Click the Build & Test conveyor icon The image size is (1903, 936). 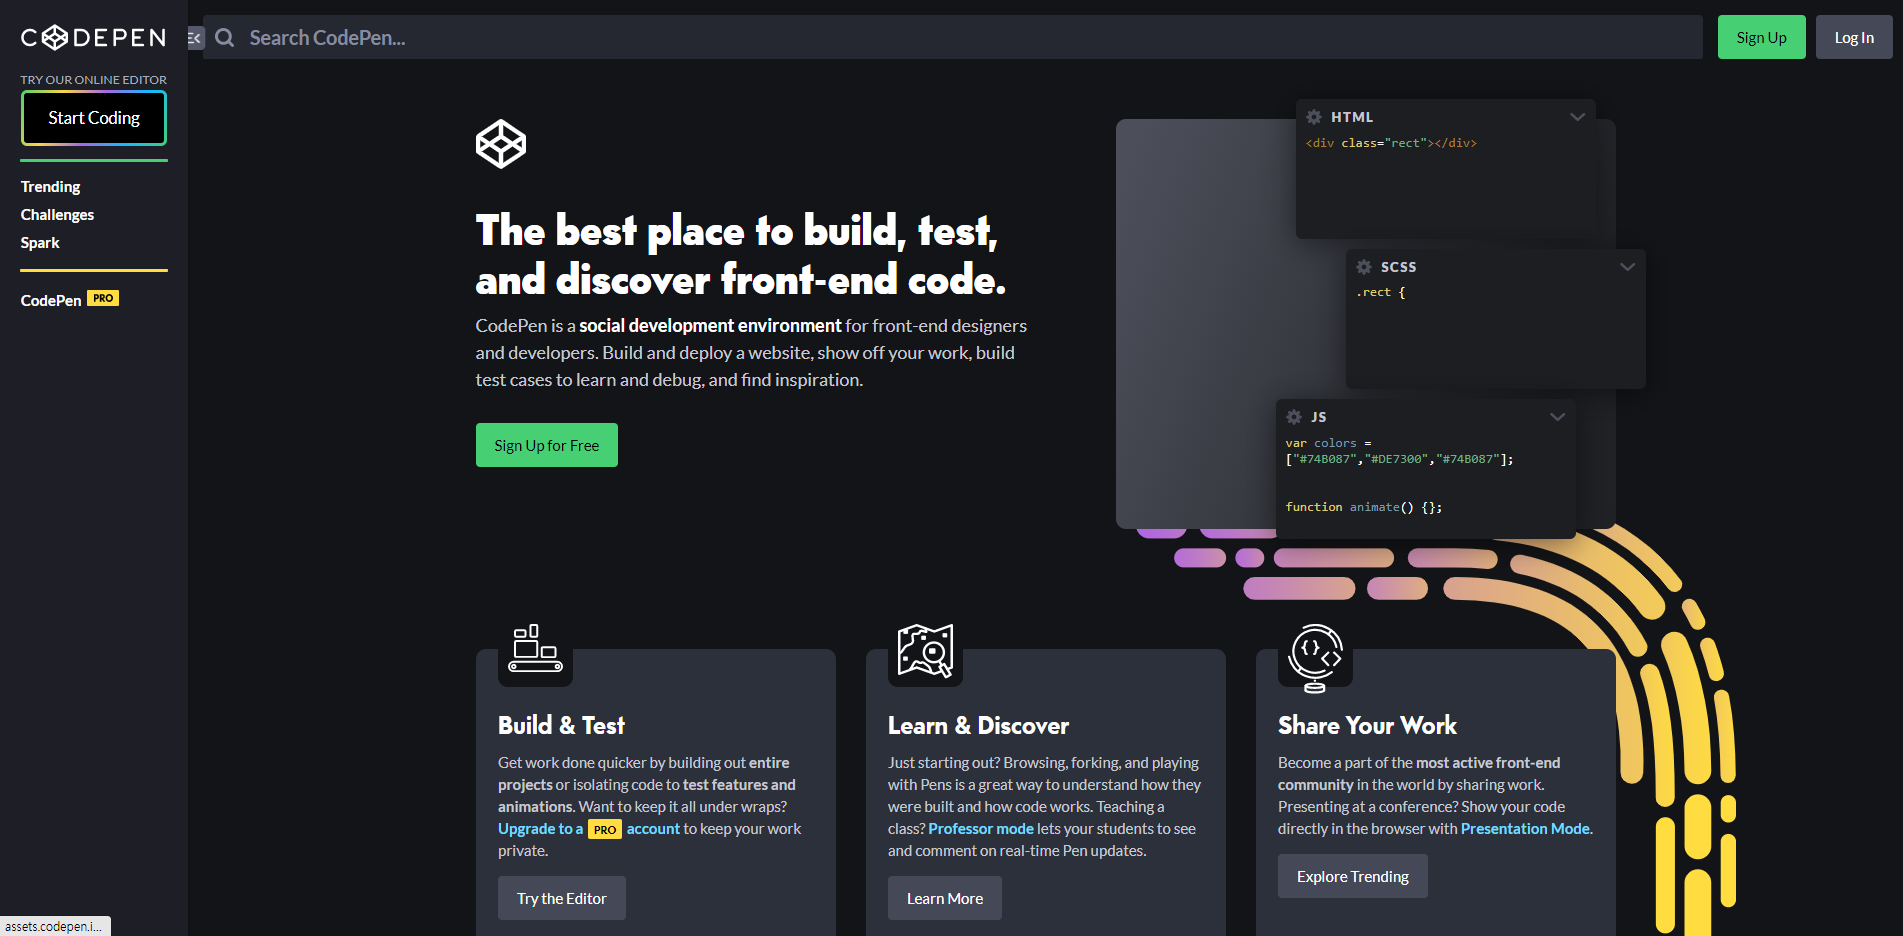(535, 648)
